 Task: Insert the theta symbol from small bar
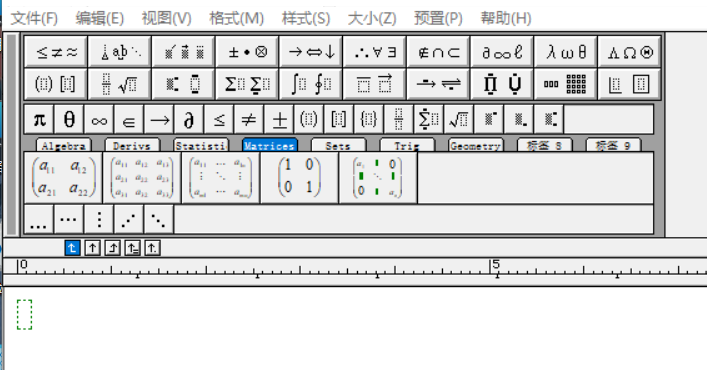(x=69, y=119)
